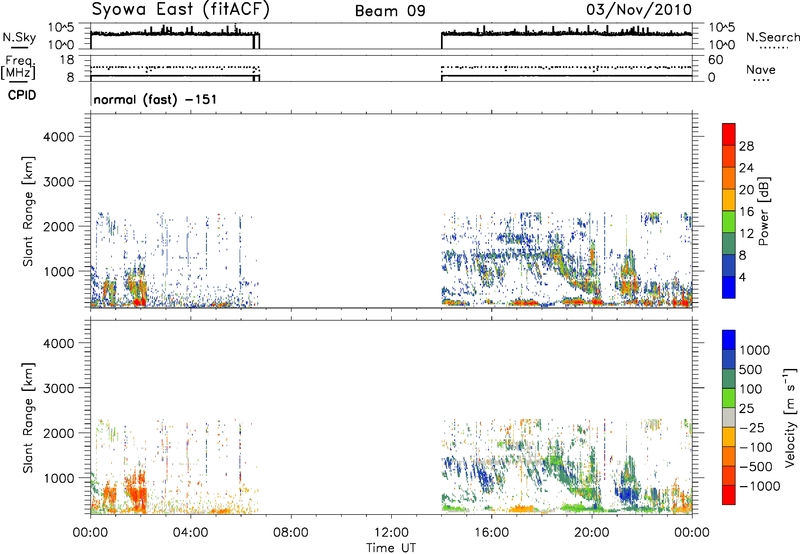Pick the orange 20–24 dB power swatch
Screen dimensions: 800x554
[x=729, y=178]
